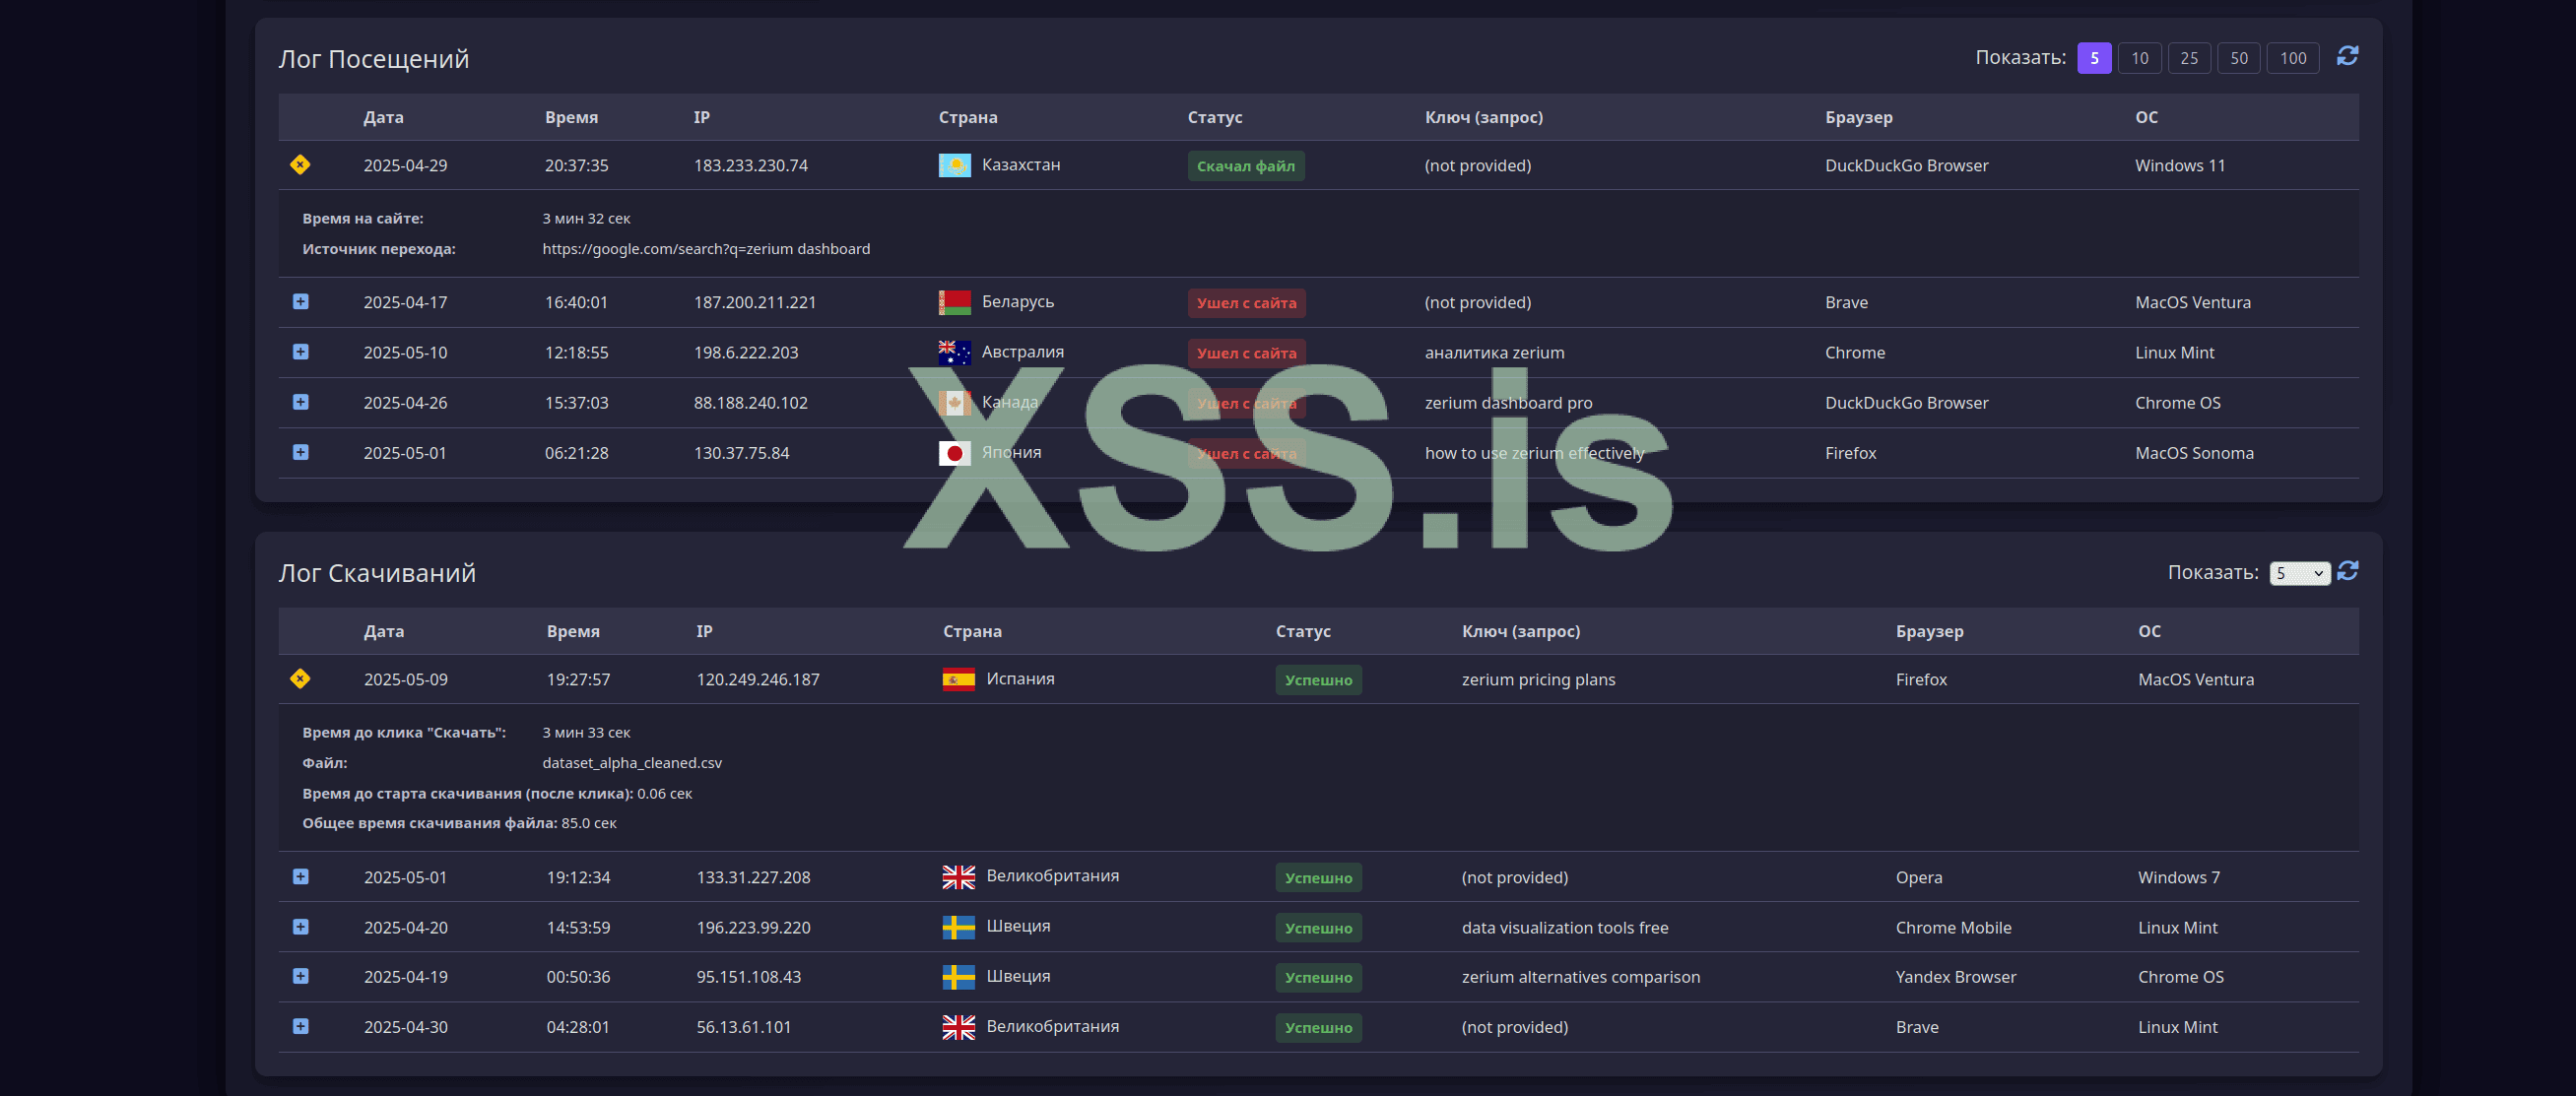Image resolution: width=2576 pixels, height=1096 pixels.
Task: Collapse the 2025-05-09 Испания download row
Action: 300,679
